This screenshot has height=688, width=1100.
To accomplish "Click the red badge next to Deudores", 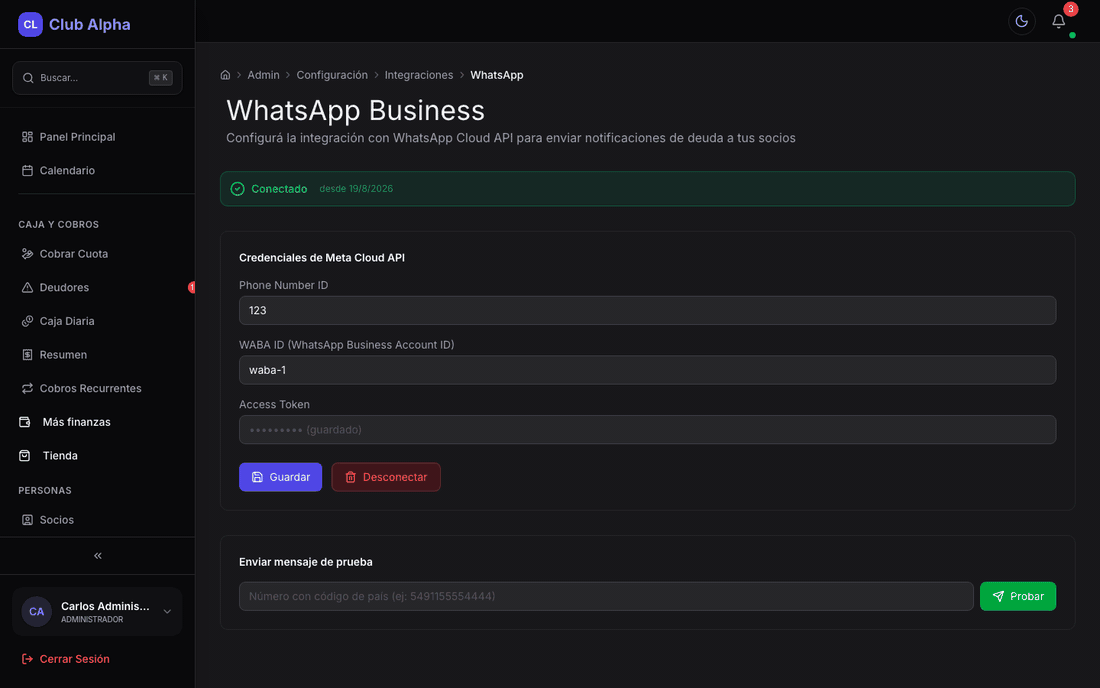I will click(x=192, y=288).
